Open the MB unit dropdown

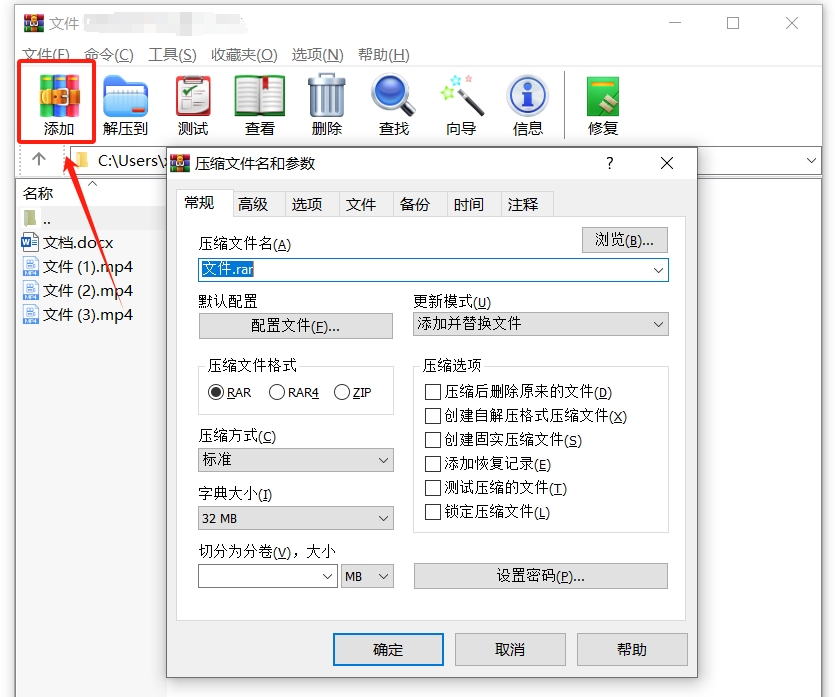367,576
